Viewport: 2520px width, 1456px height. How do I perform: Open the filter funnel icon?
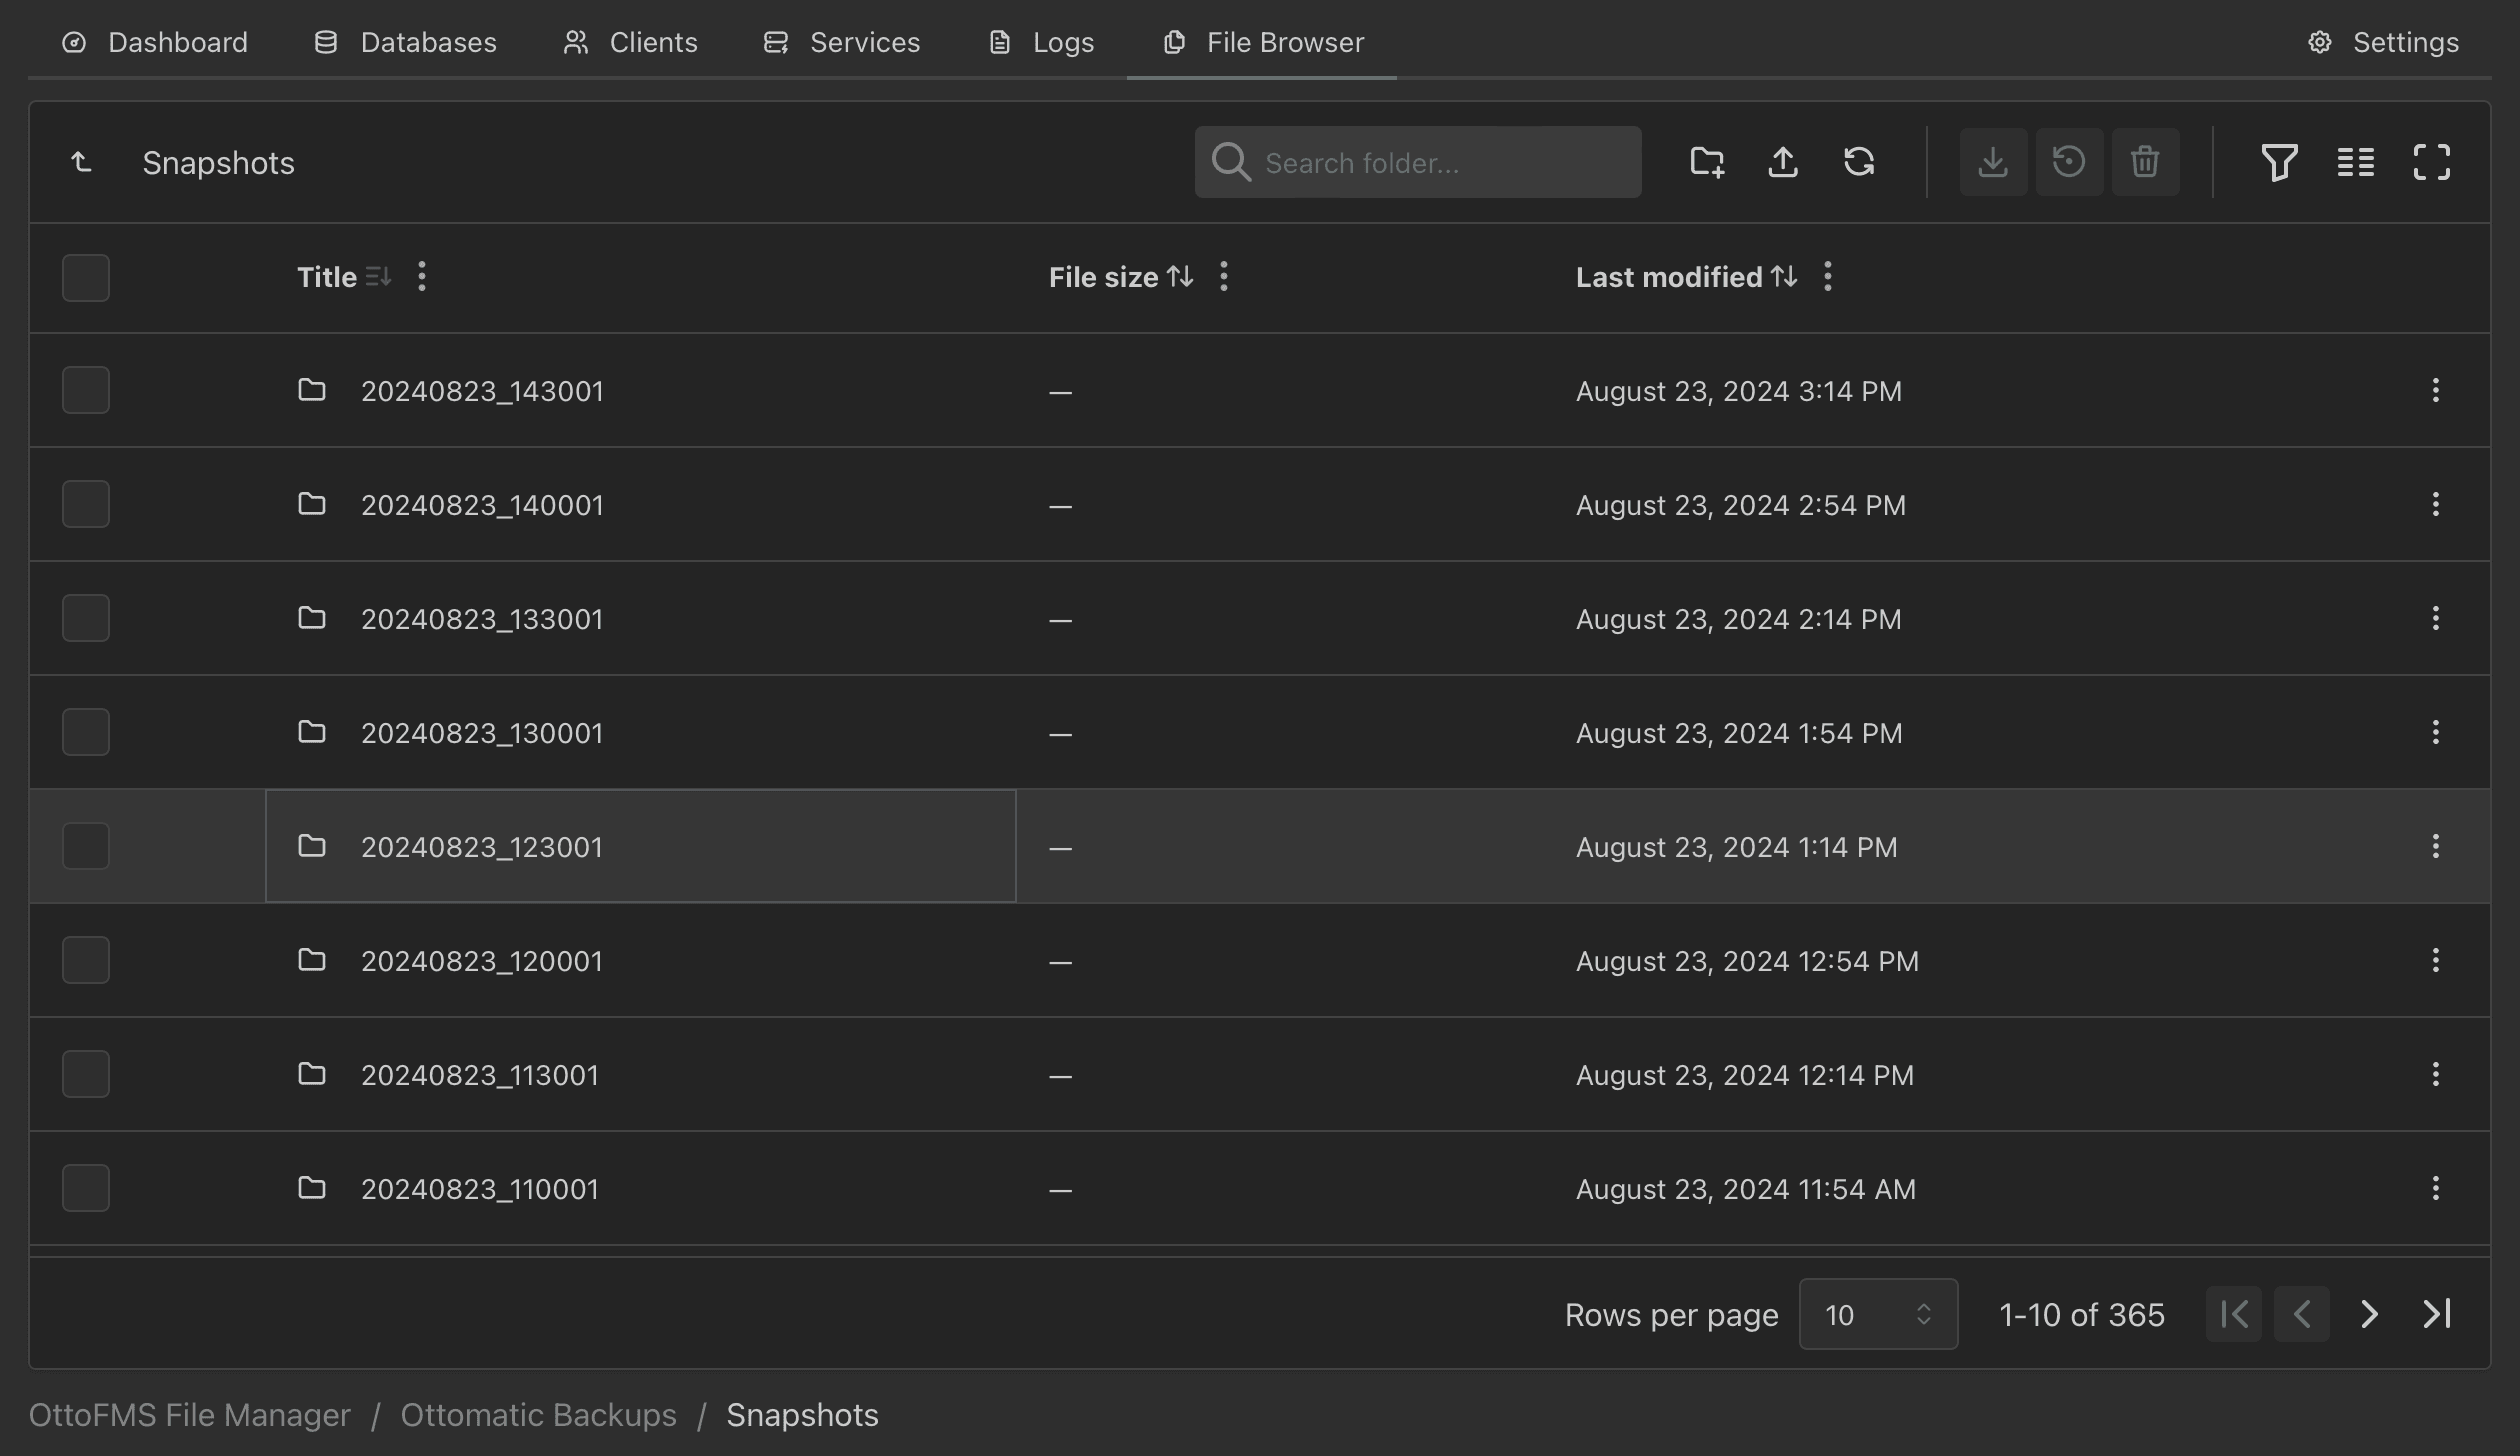(x=2279, y=162)
